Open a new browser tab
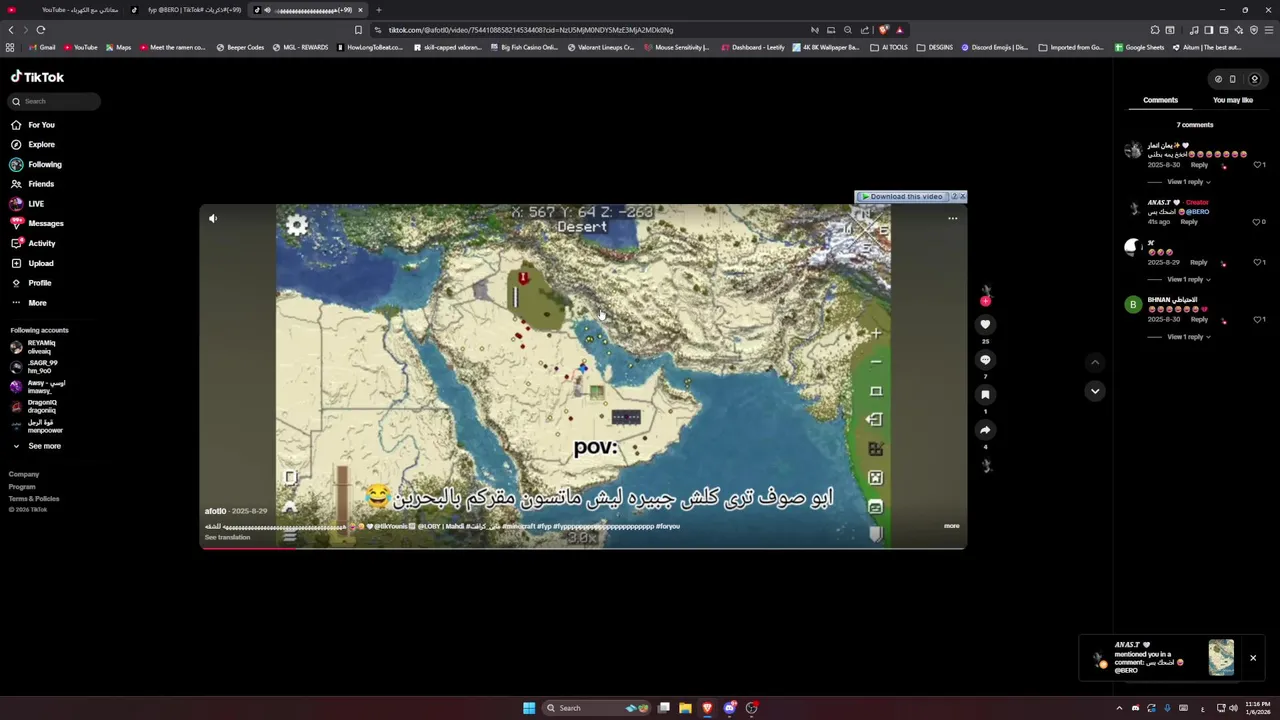Image resolution: width=1280 pixels, height=720 pixels. point(378,10)
